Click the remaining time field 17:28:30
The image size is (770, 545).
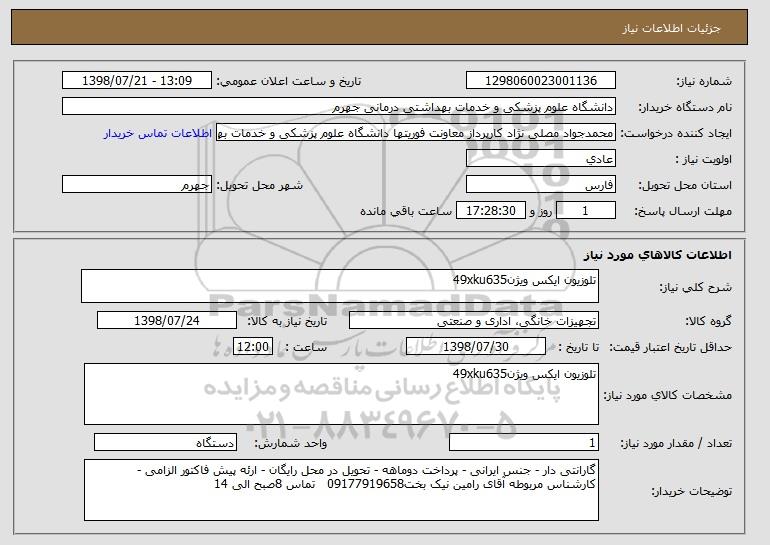(491, 211)
